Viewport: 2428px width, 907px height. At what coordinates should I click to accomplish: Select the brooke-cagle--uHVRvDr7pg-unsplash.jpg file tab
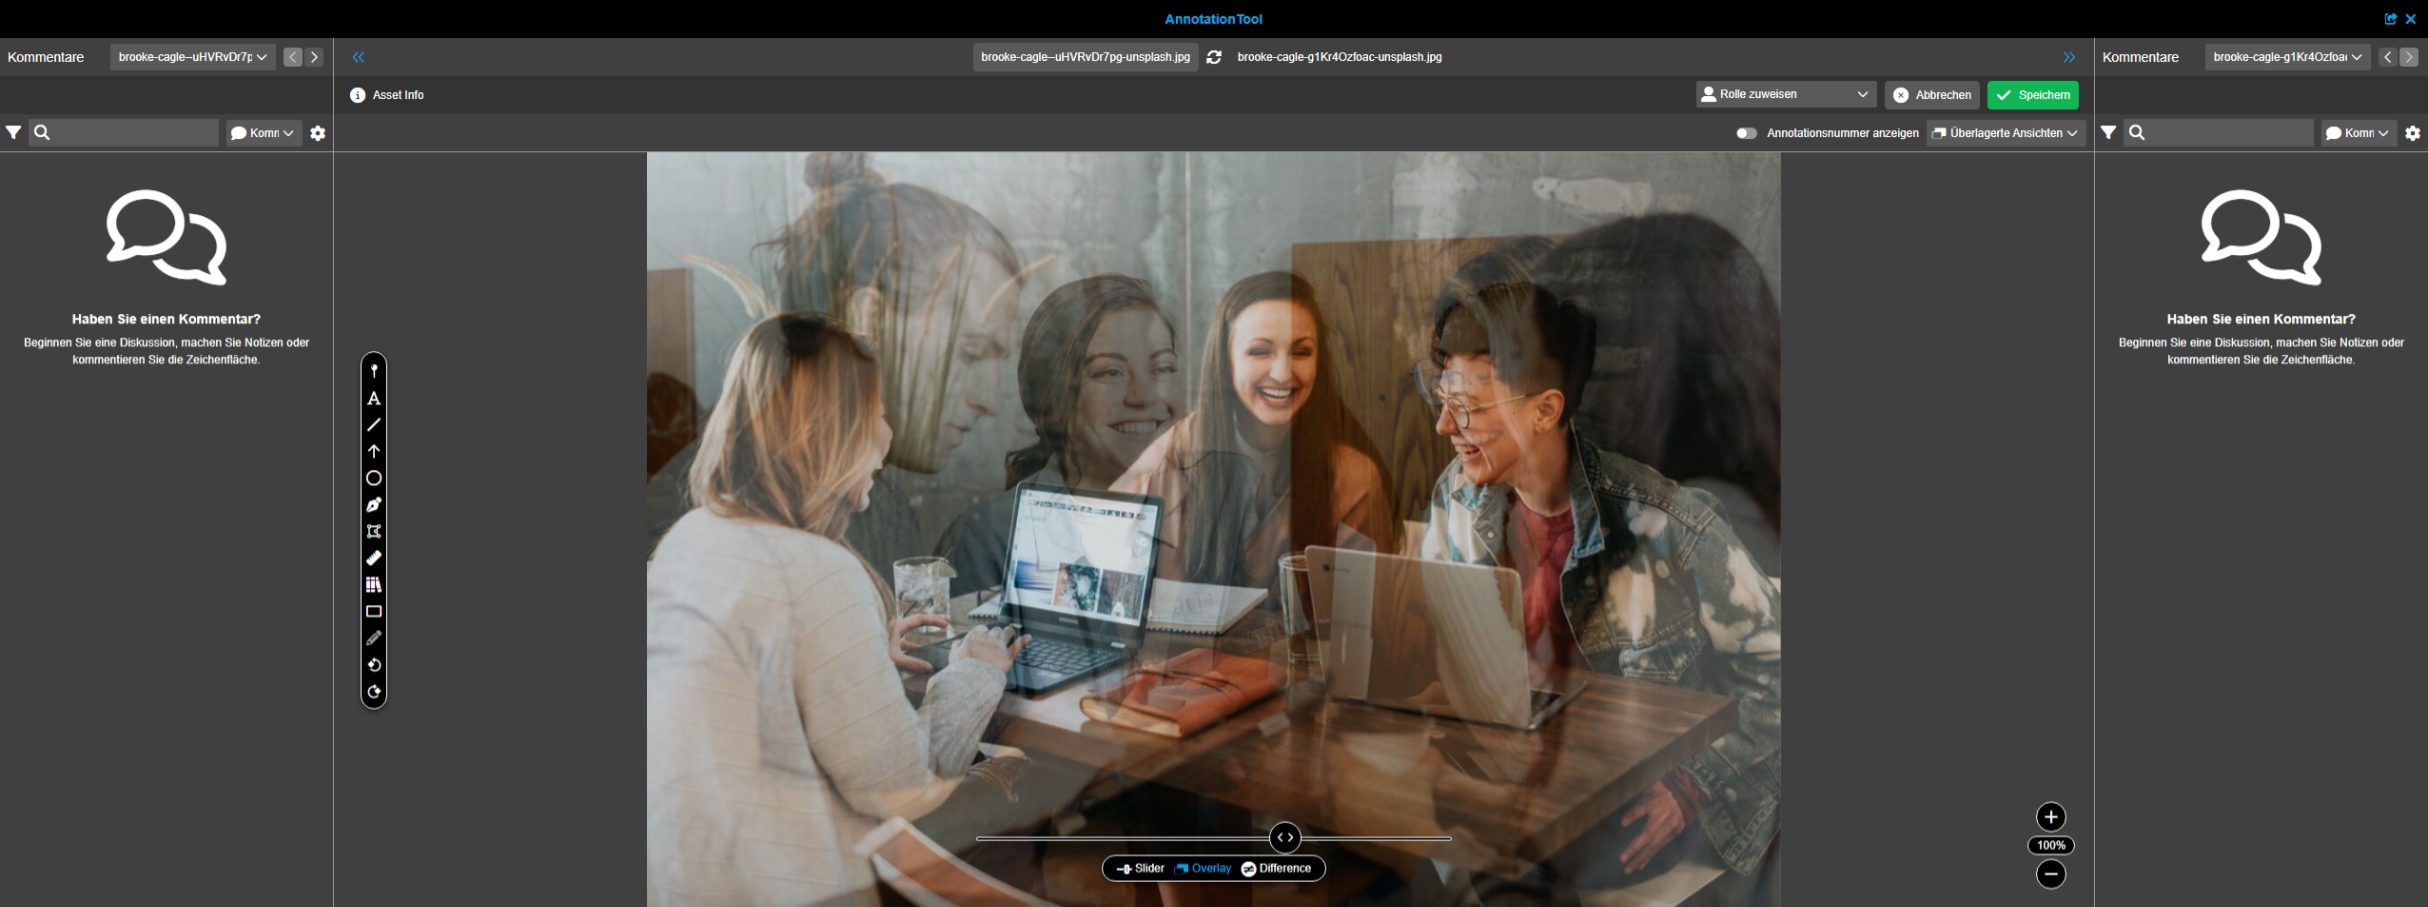(1086, 57)
